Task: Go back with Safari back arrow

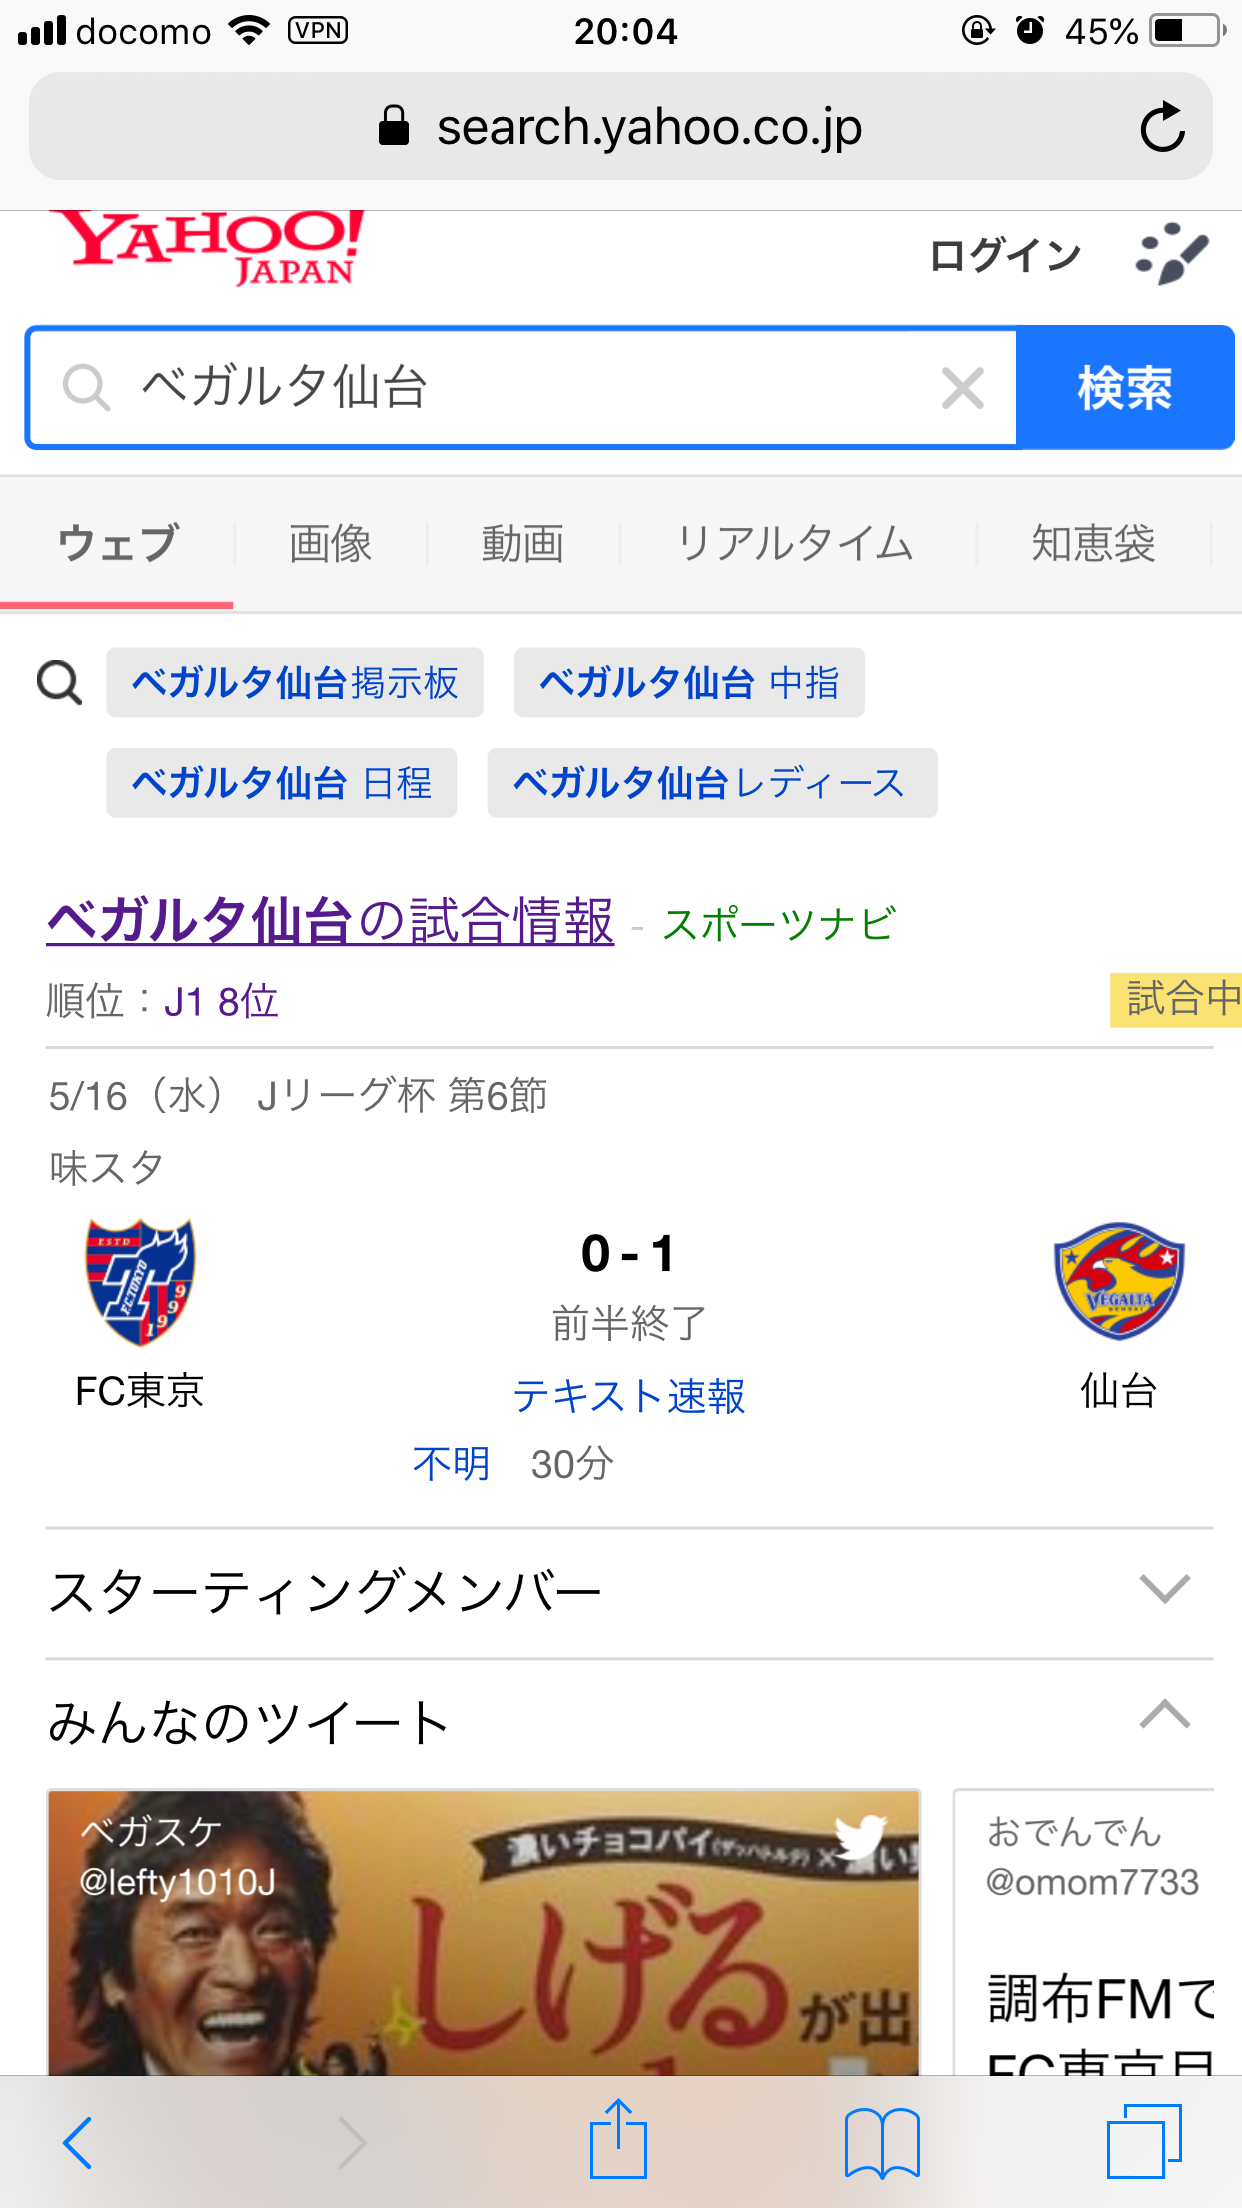Action: 78,2142
